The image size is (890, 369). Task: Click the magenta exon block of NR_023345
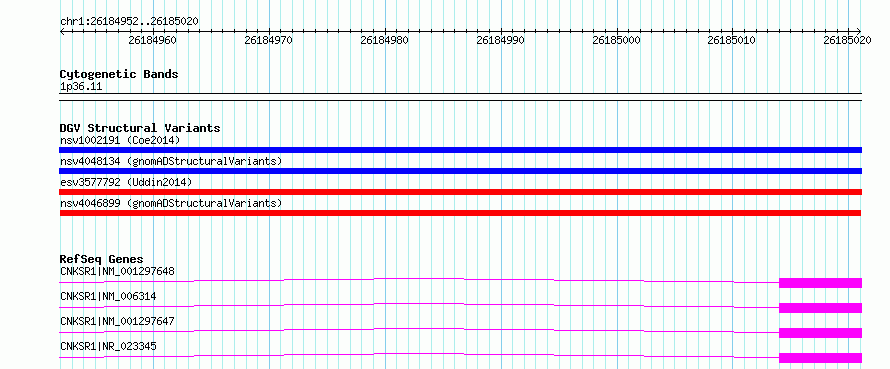pos(820,358)
